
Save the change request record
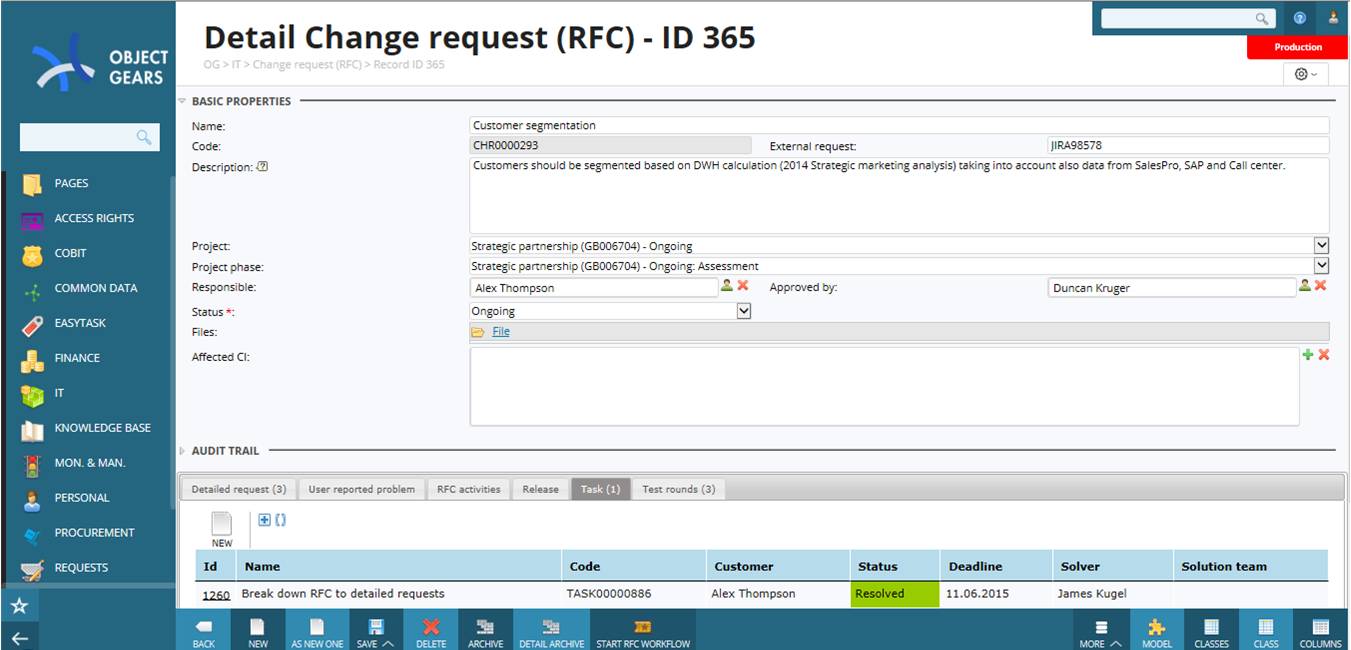pyautogui.click(x=374, y=633)
